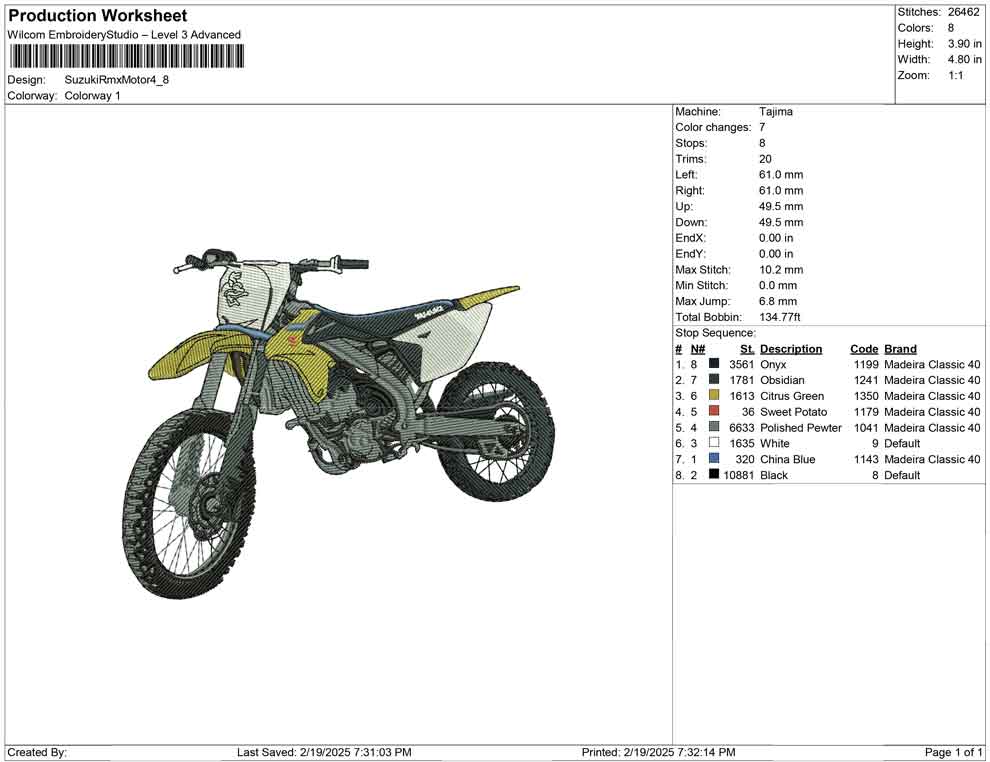Click the Polished Pewter description text
Screen dimensions: 990x762
pyautogui.click(x=801, y=427)
